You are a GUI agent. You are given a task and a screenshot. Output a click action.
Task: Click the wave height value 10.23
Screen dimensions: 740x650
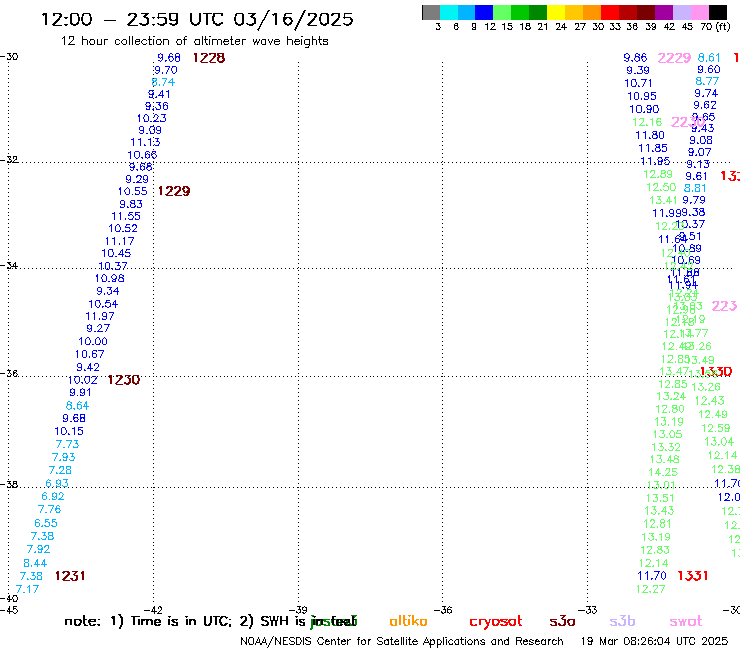coord(151,118)
